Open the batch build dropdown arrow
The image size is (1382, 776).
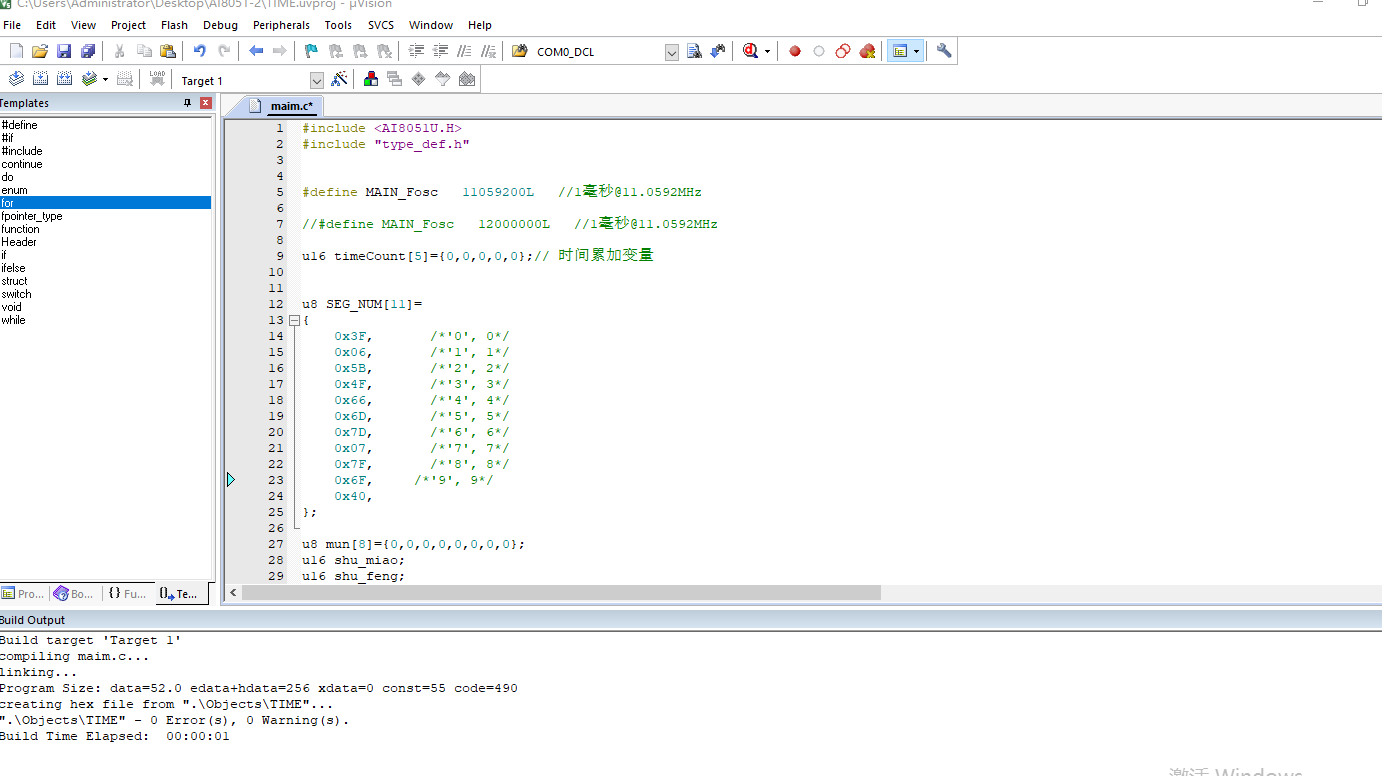coord(105,79)
